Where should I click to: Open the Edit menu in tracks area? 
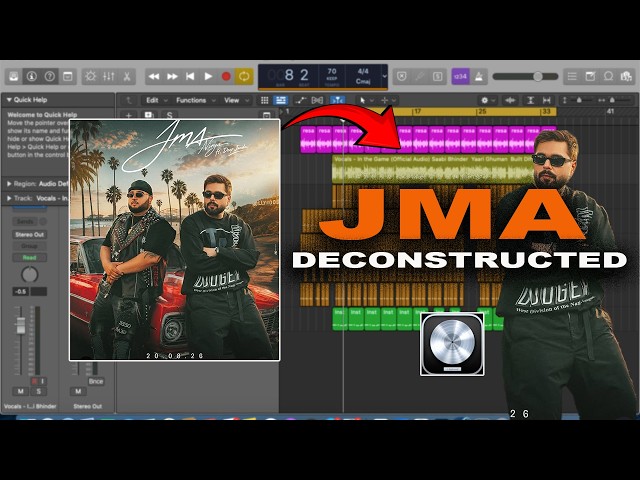pos(156,100)
